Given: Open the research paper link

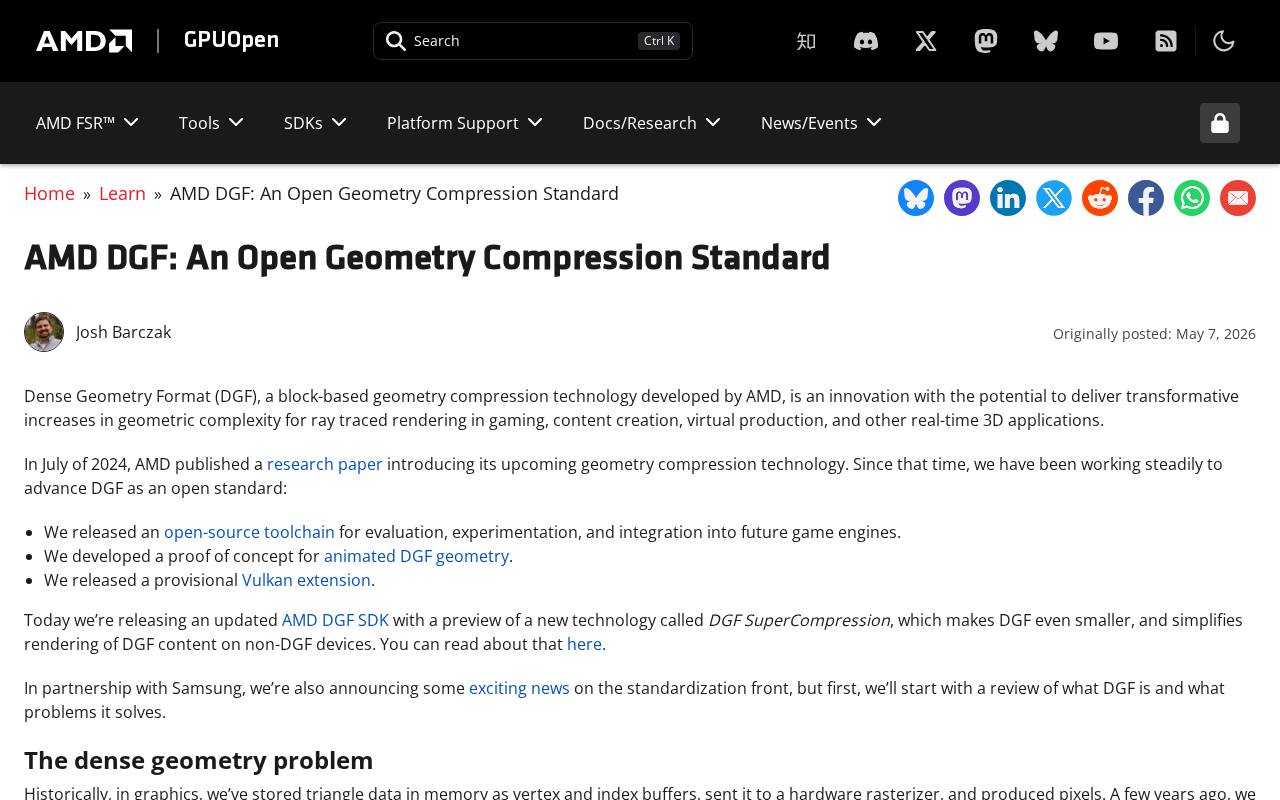Looking at the screenshot, I should pyautogui.click(x=325, y=464).
